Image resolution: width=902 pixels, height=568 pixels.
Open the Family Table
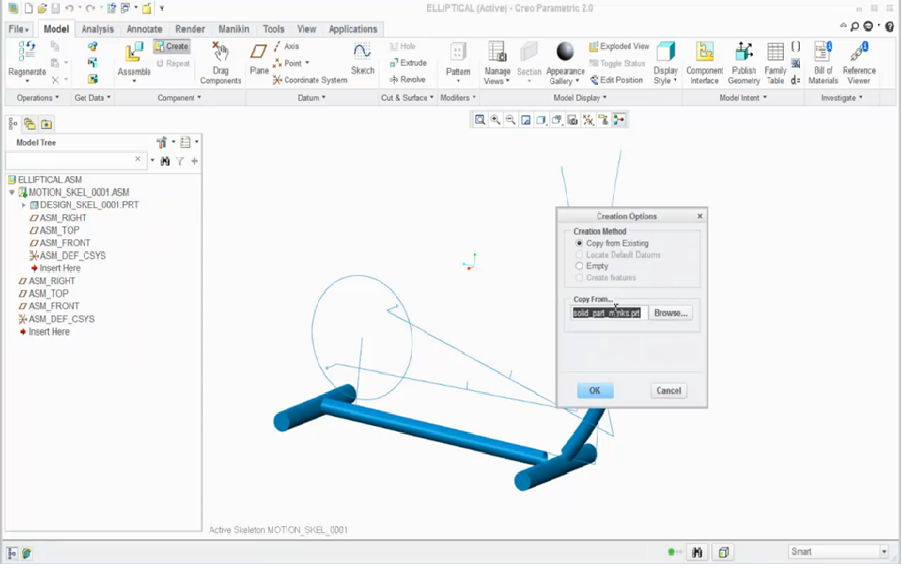tap(775, 63)
